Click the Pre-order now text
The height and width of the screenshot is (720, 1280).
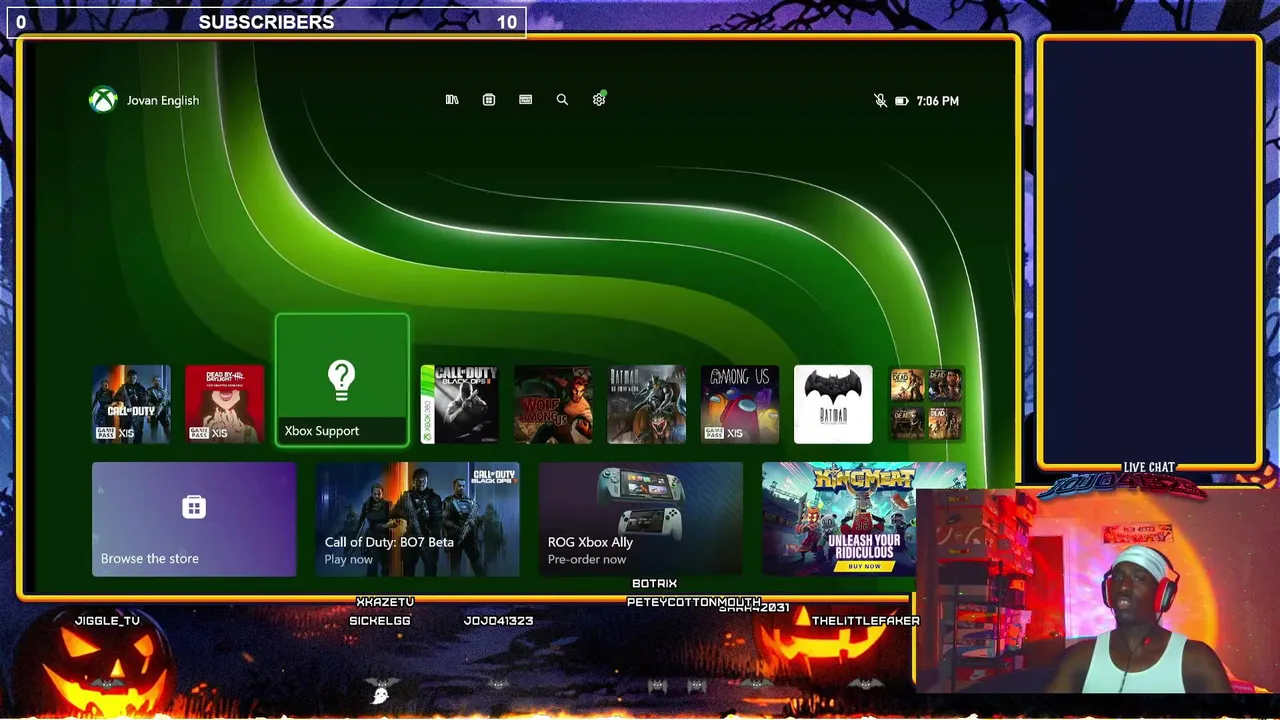point(587,559)
